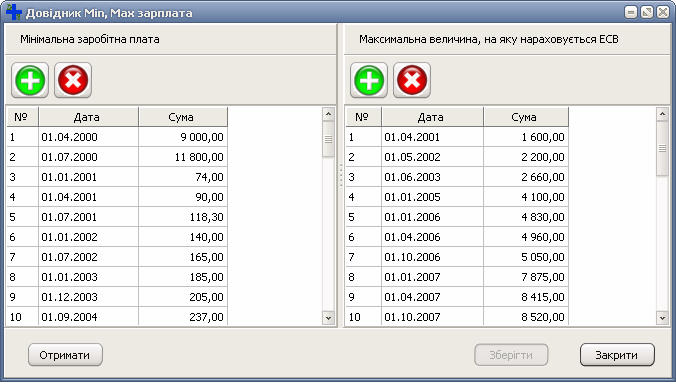This screenshot has width=676, height=384.
Task: Select date cell 01.09.2004
Action: click(x=88, y=316)
